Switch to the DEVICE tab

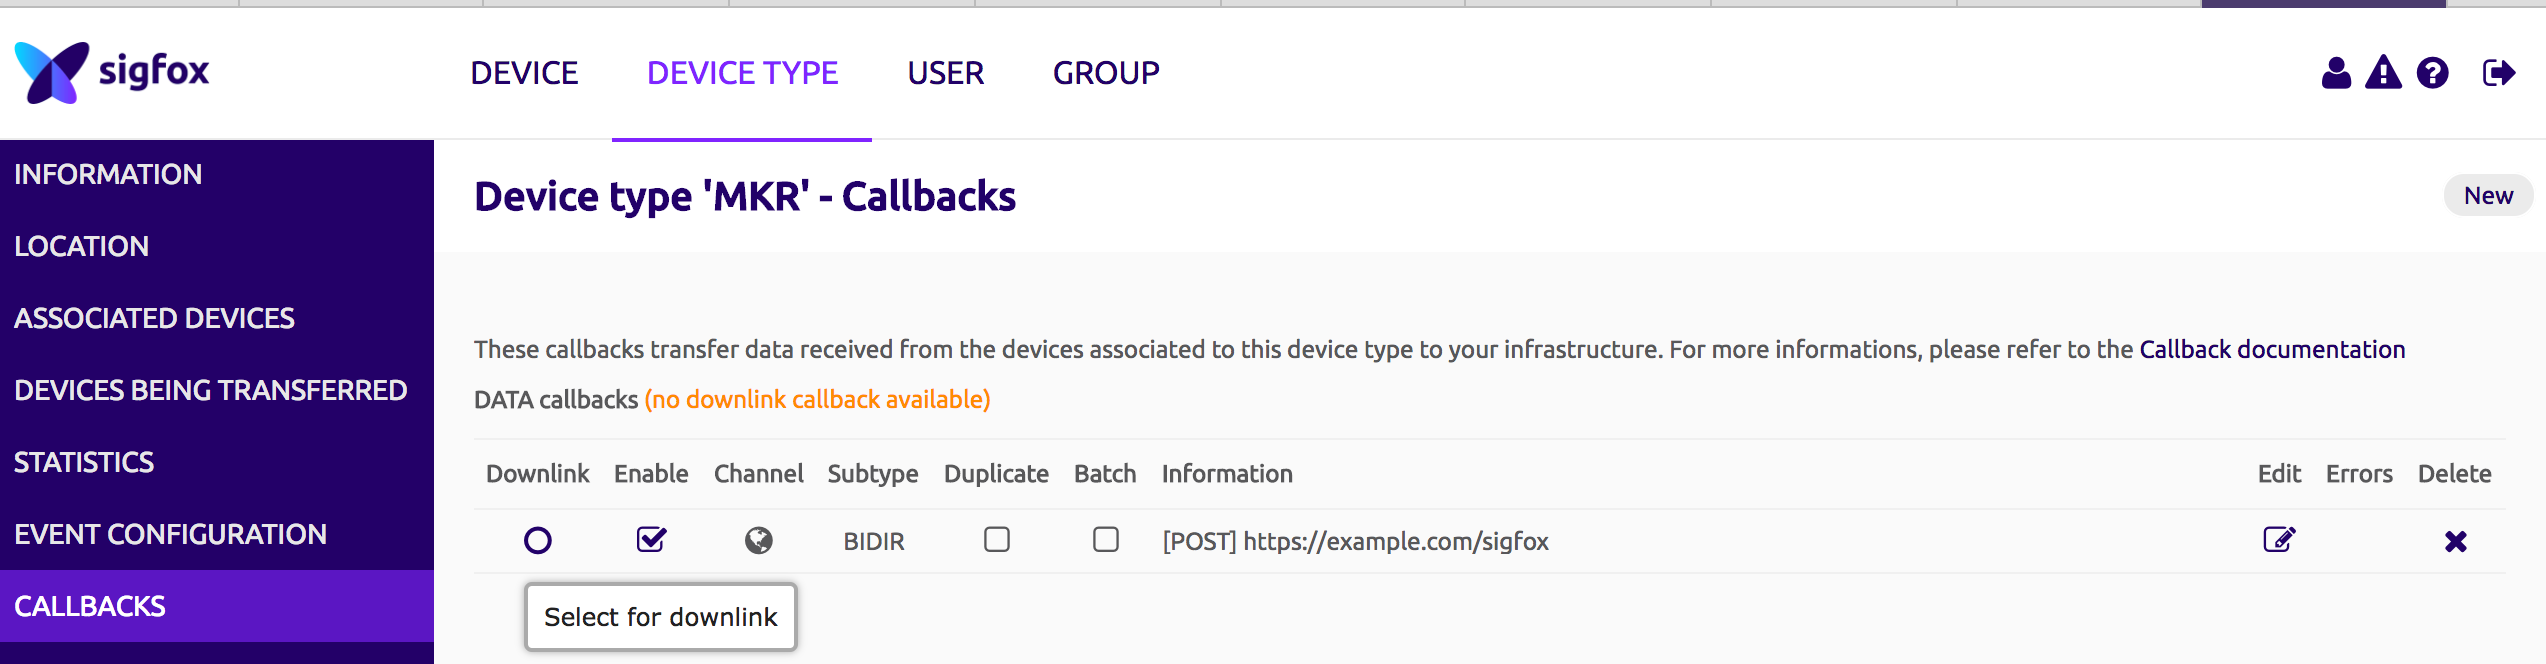[x=524, y=73]
